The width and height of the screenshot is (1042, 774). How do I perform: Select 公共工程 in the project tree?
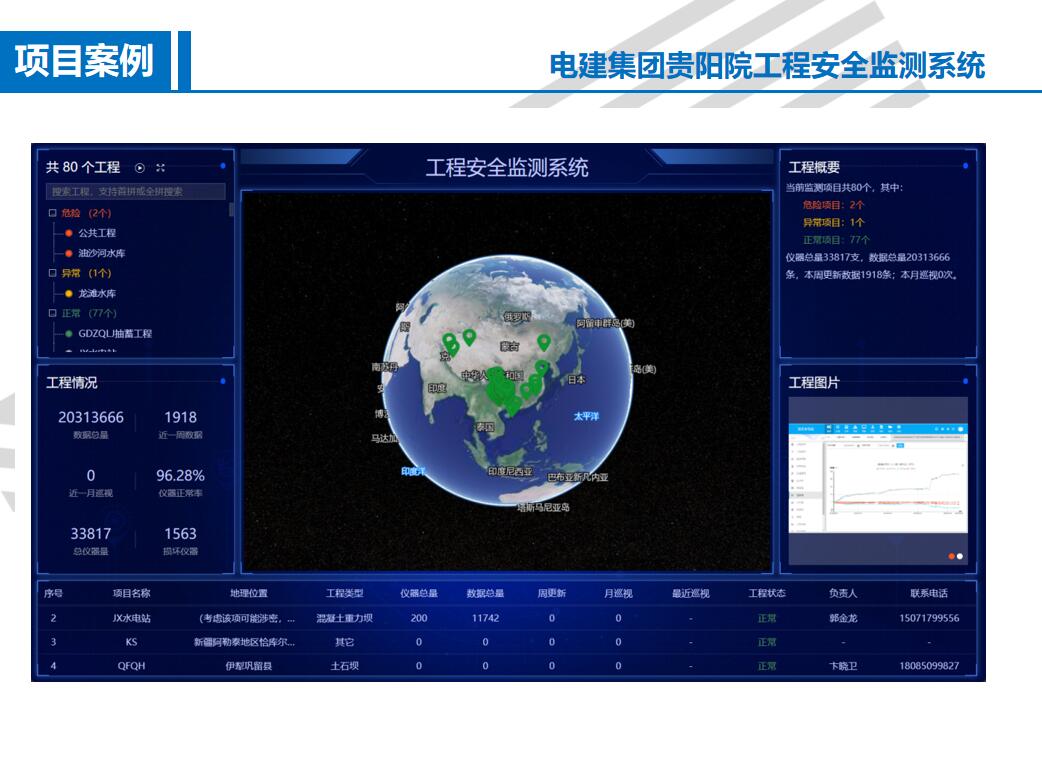coord(97,233)
